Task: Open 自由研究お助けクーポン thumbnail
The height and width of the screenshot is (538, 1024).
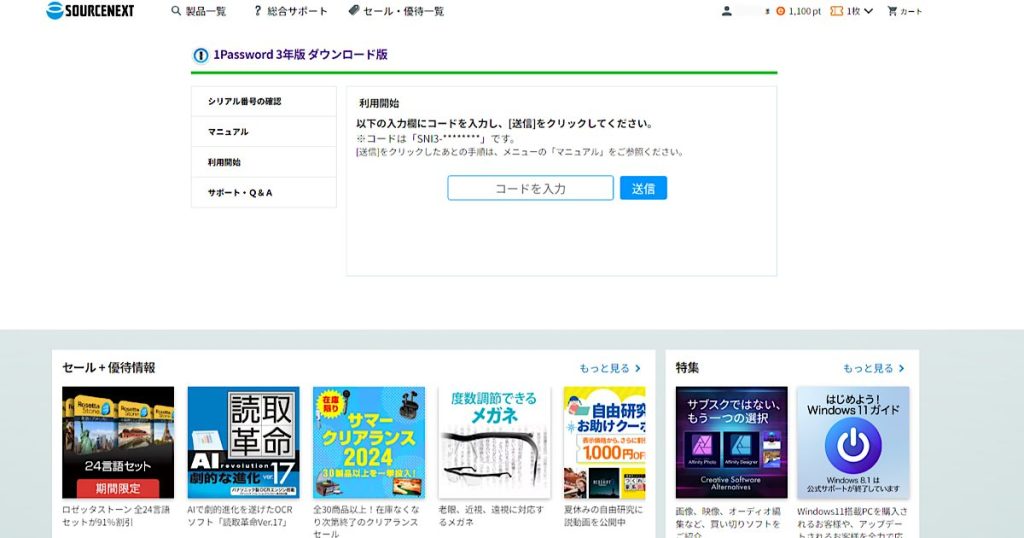Action: (x=605, y=442)
